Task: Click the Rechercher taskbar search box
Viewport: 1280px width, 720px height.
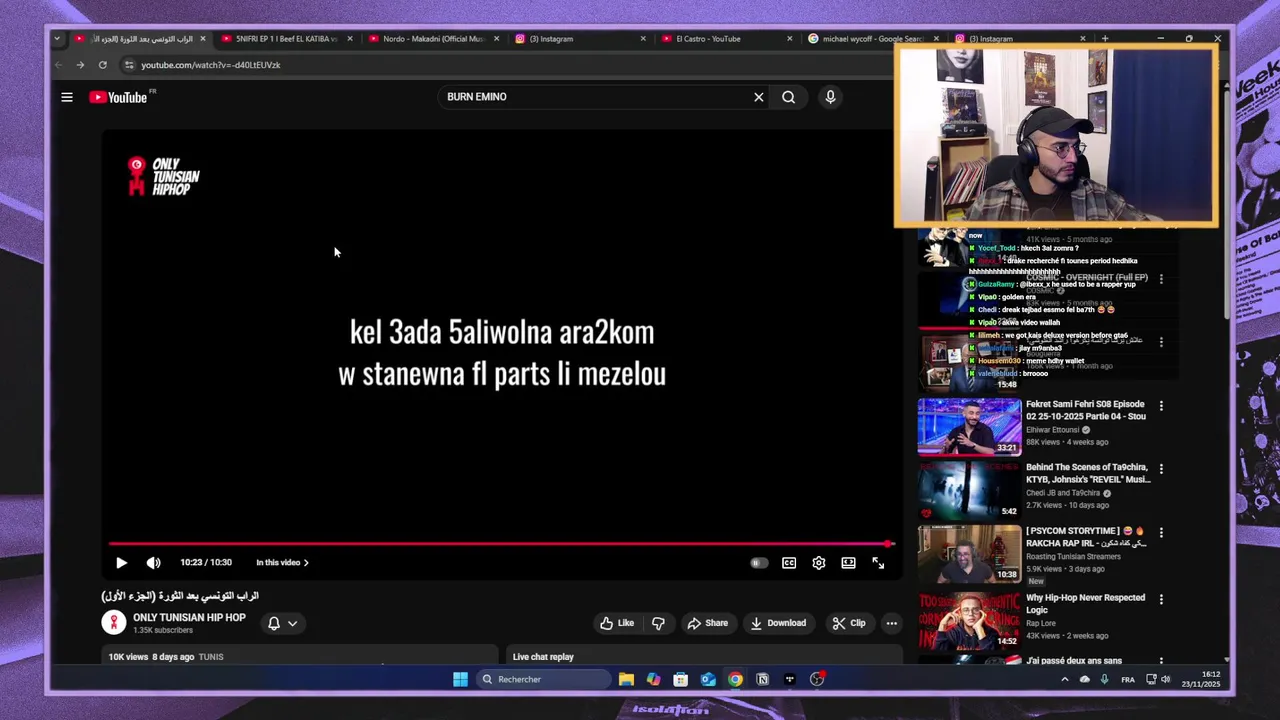Action: click(x=542, y=679)
